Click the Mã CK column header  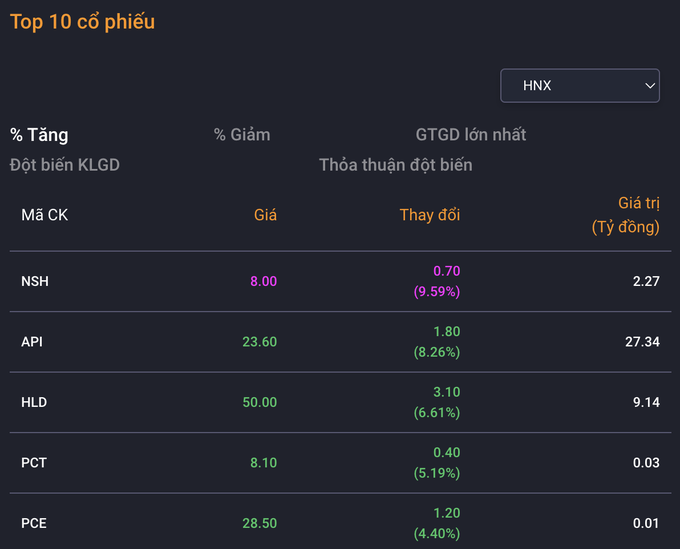click(45, 215)
